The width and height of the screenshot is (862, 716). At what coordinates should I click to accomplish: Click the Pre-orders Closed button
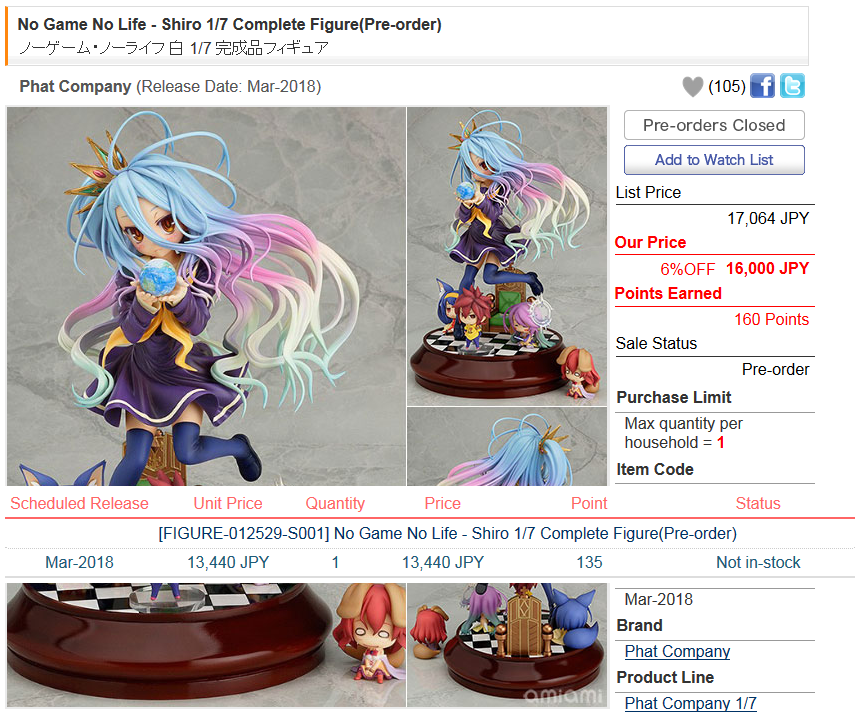pyautogui.click(x=714, y=125)
